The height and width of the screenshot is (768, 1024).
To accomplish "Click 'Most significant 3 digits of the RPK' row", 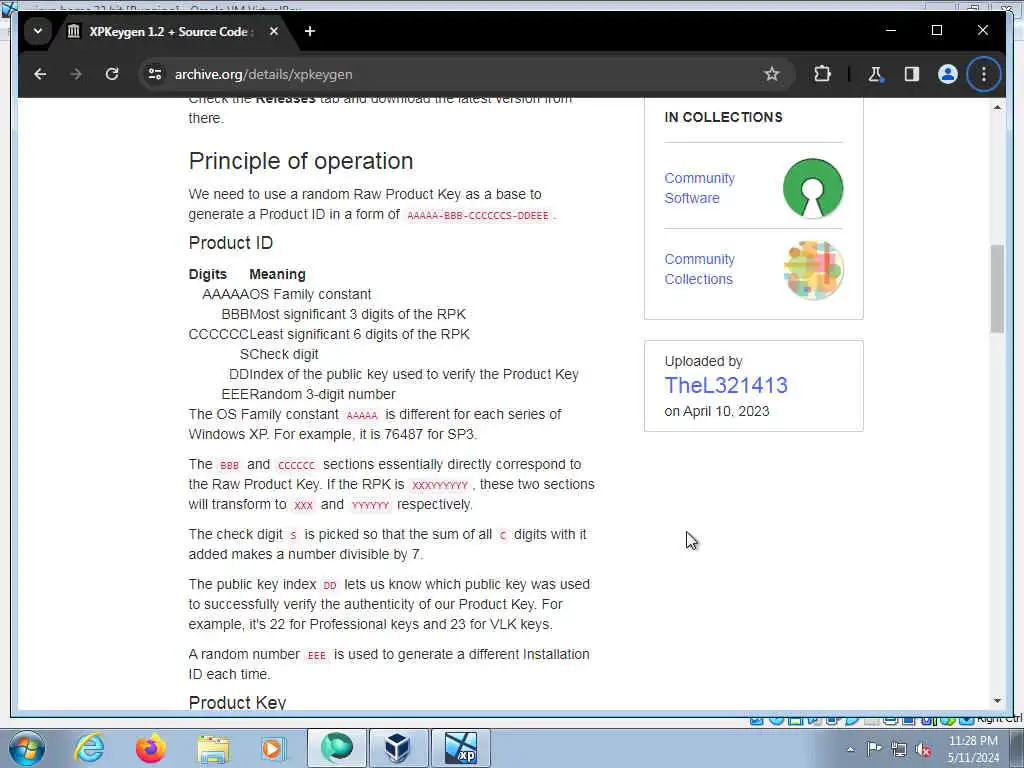I will click(x=344, y=314).
